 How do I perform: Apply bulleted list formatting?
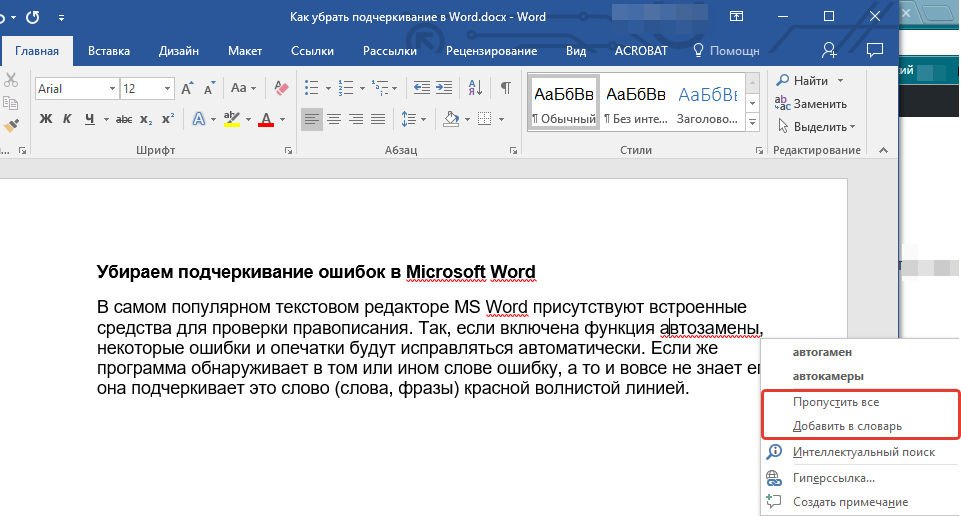click(x=312, y=88)
